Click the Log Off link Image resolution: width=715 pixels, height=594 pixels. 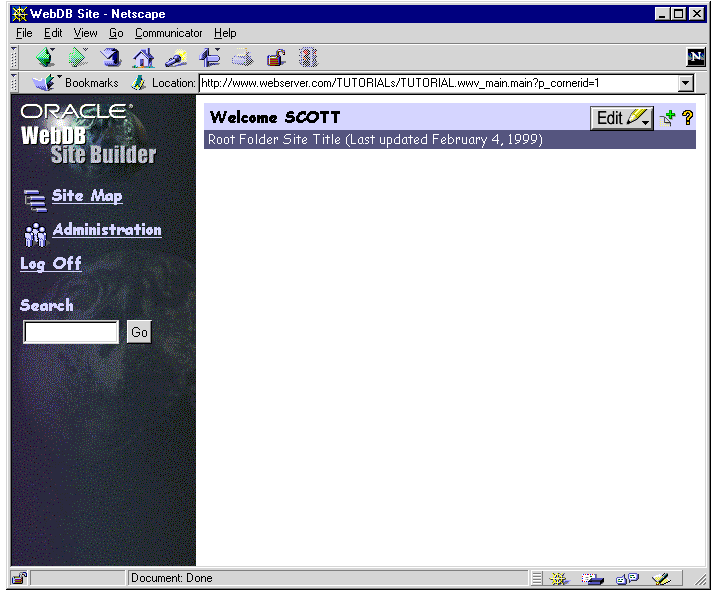(51, 264)
